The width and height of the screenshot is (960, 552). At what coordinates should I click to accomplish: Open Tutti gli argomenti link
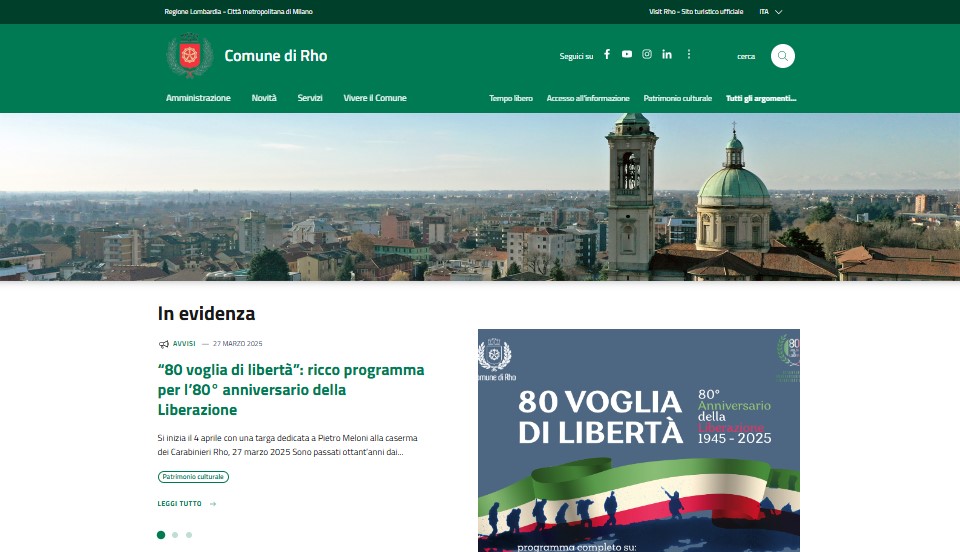(761, 99)
